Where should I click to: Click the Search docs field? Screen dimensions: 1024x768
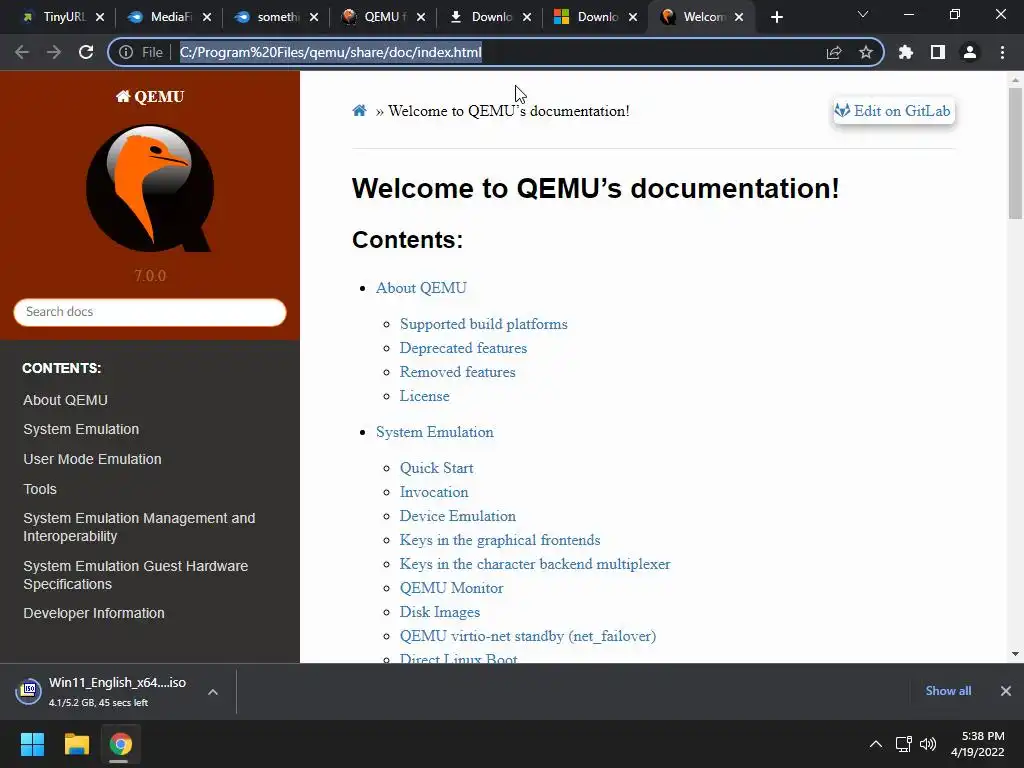click(150, 312)
